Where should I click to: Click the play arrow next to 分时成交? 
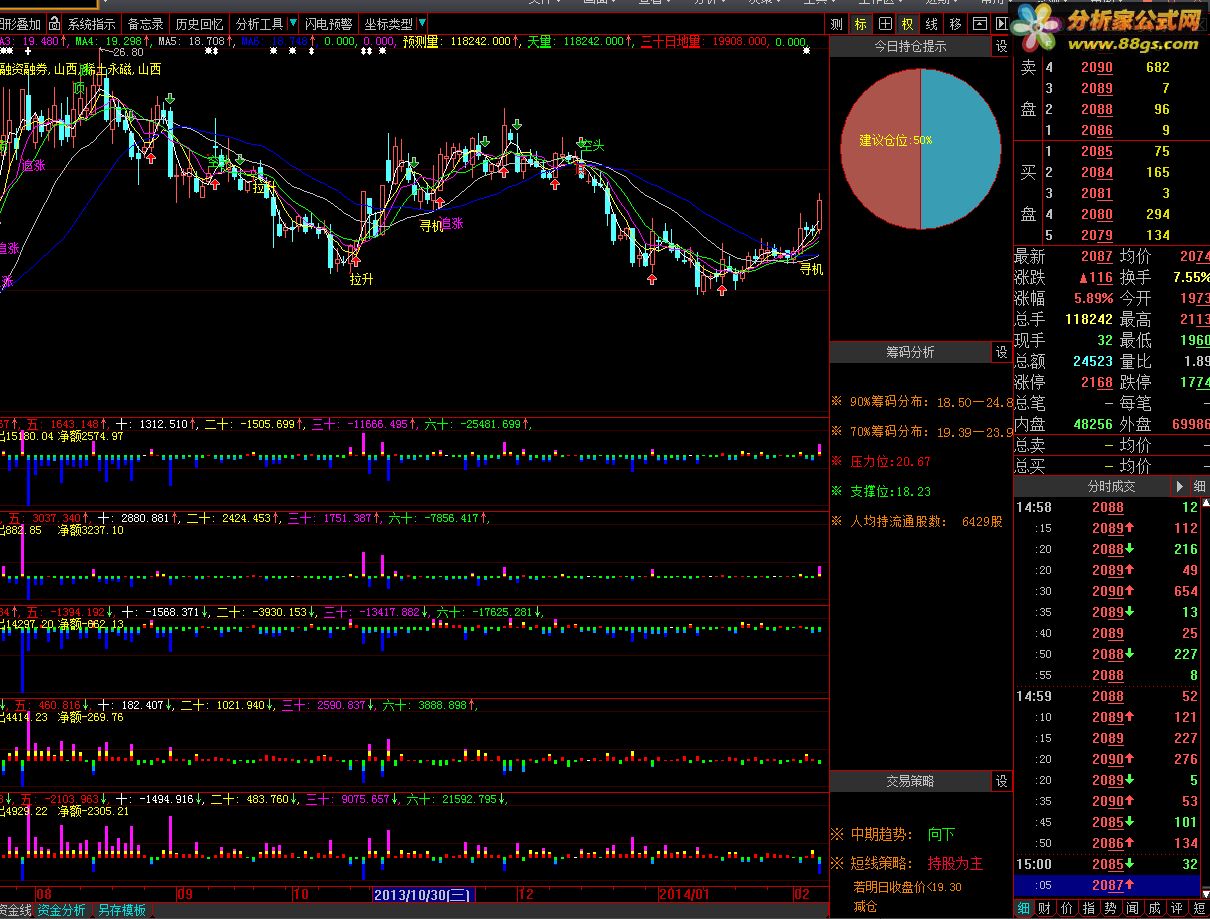(x=1178, y=486)
